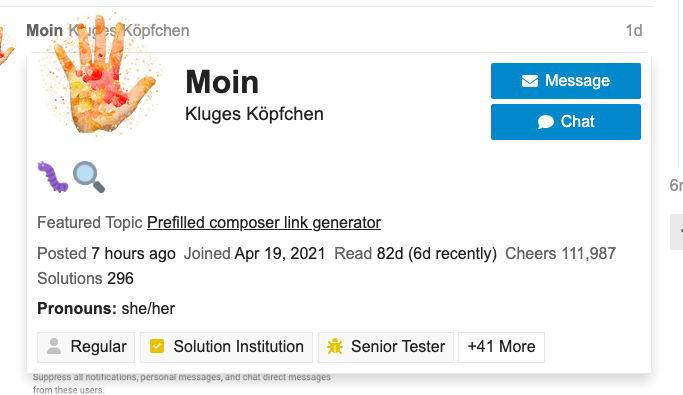This screenshot has height=395, width=683.
Task: Click the Cheers 111,987 stat
Action: point(560,253)
